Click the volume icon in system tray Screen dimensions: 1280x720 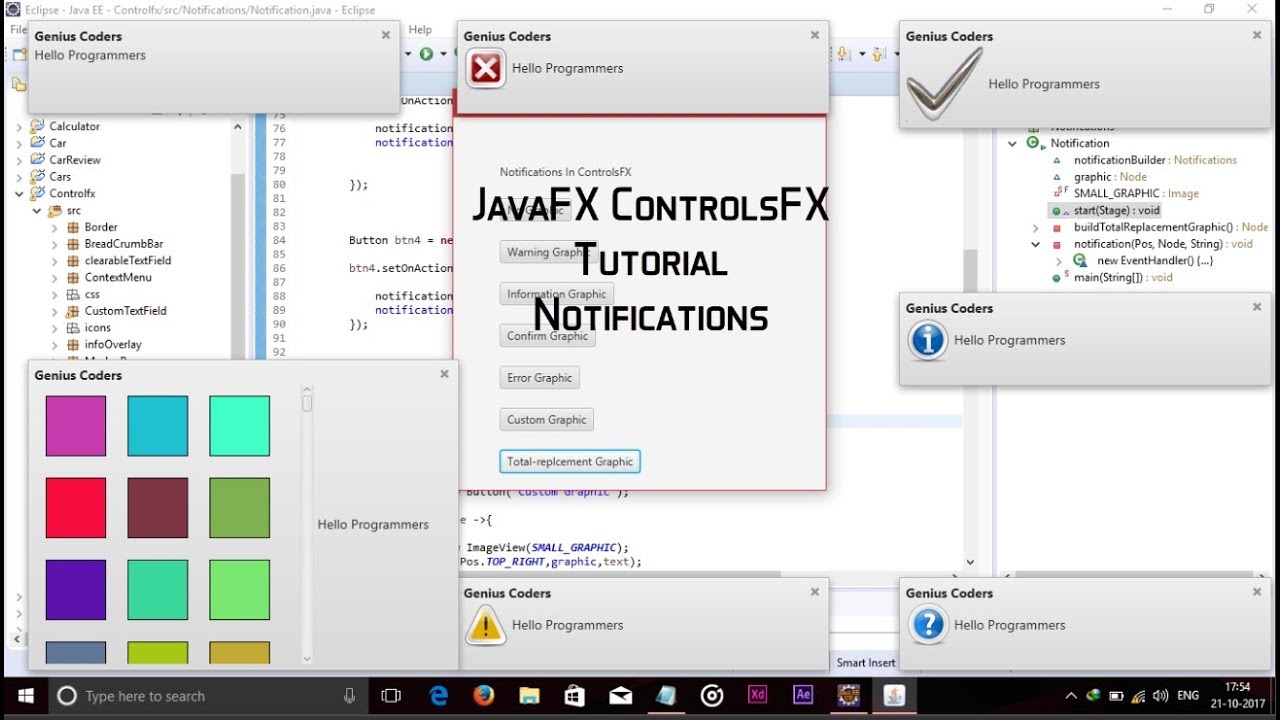[1160, 696]
